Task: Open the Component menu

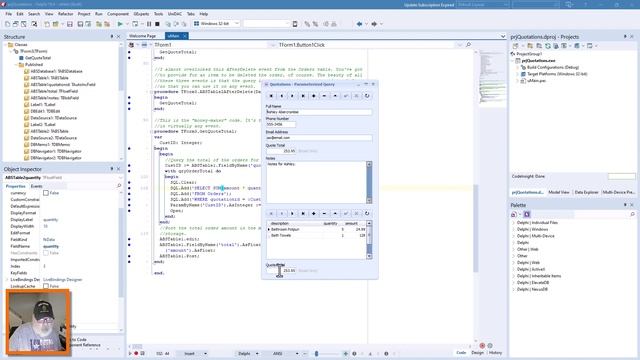Action: click(x=118, y=14)
